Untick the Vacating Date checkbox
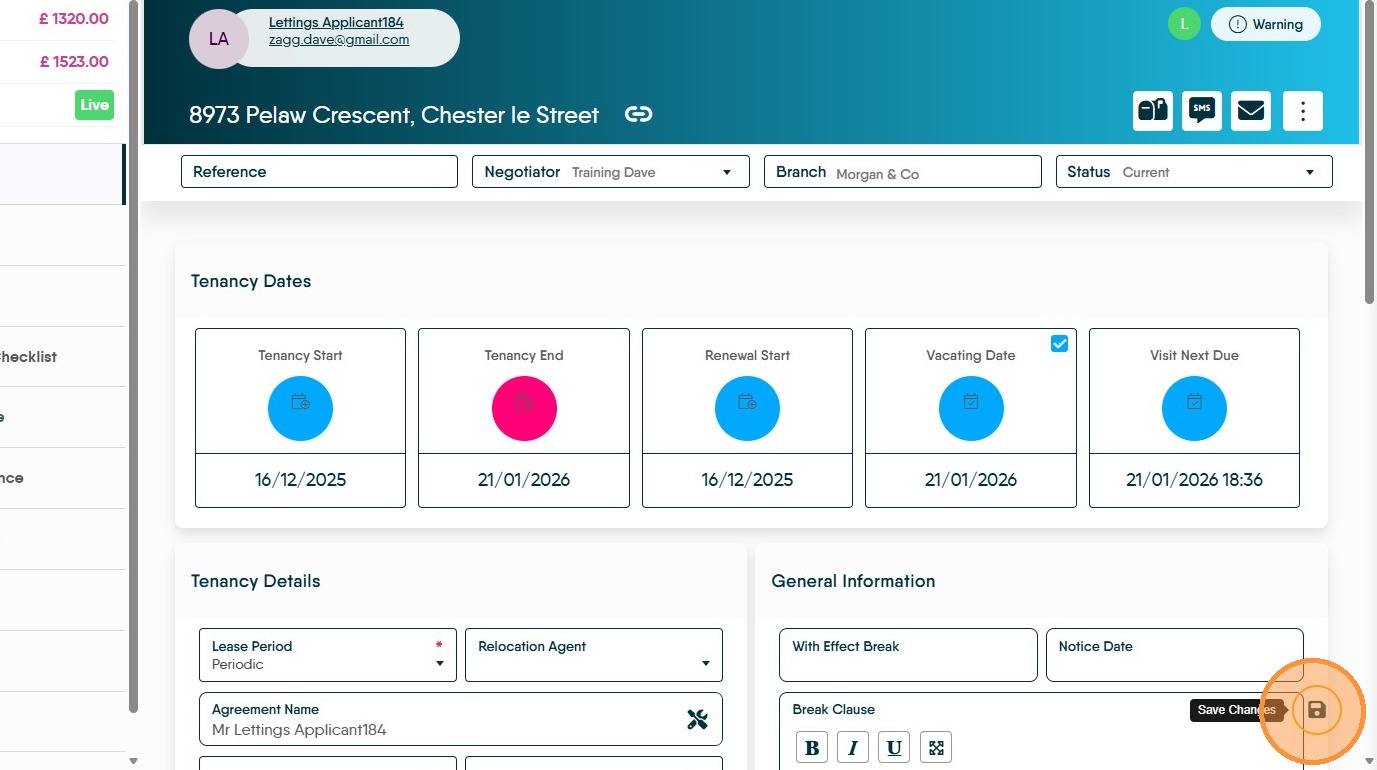 click(x=1060, y=343)
